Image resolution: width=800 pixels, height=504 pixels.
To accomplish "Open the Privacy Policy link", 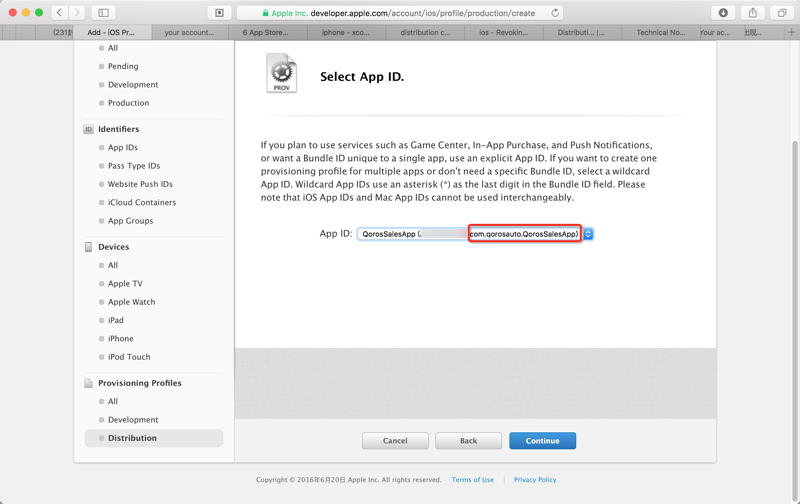I will tap(535, 480).
